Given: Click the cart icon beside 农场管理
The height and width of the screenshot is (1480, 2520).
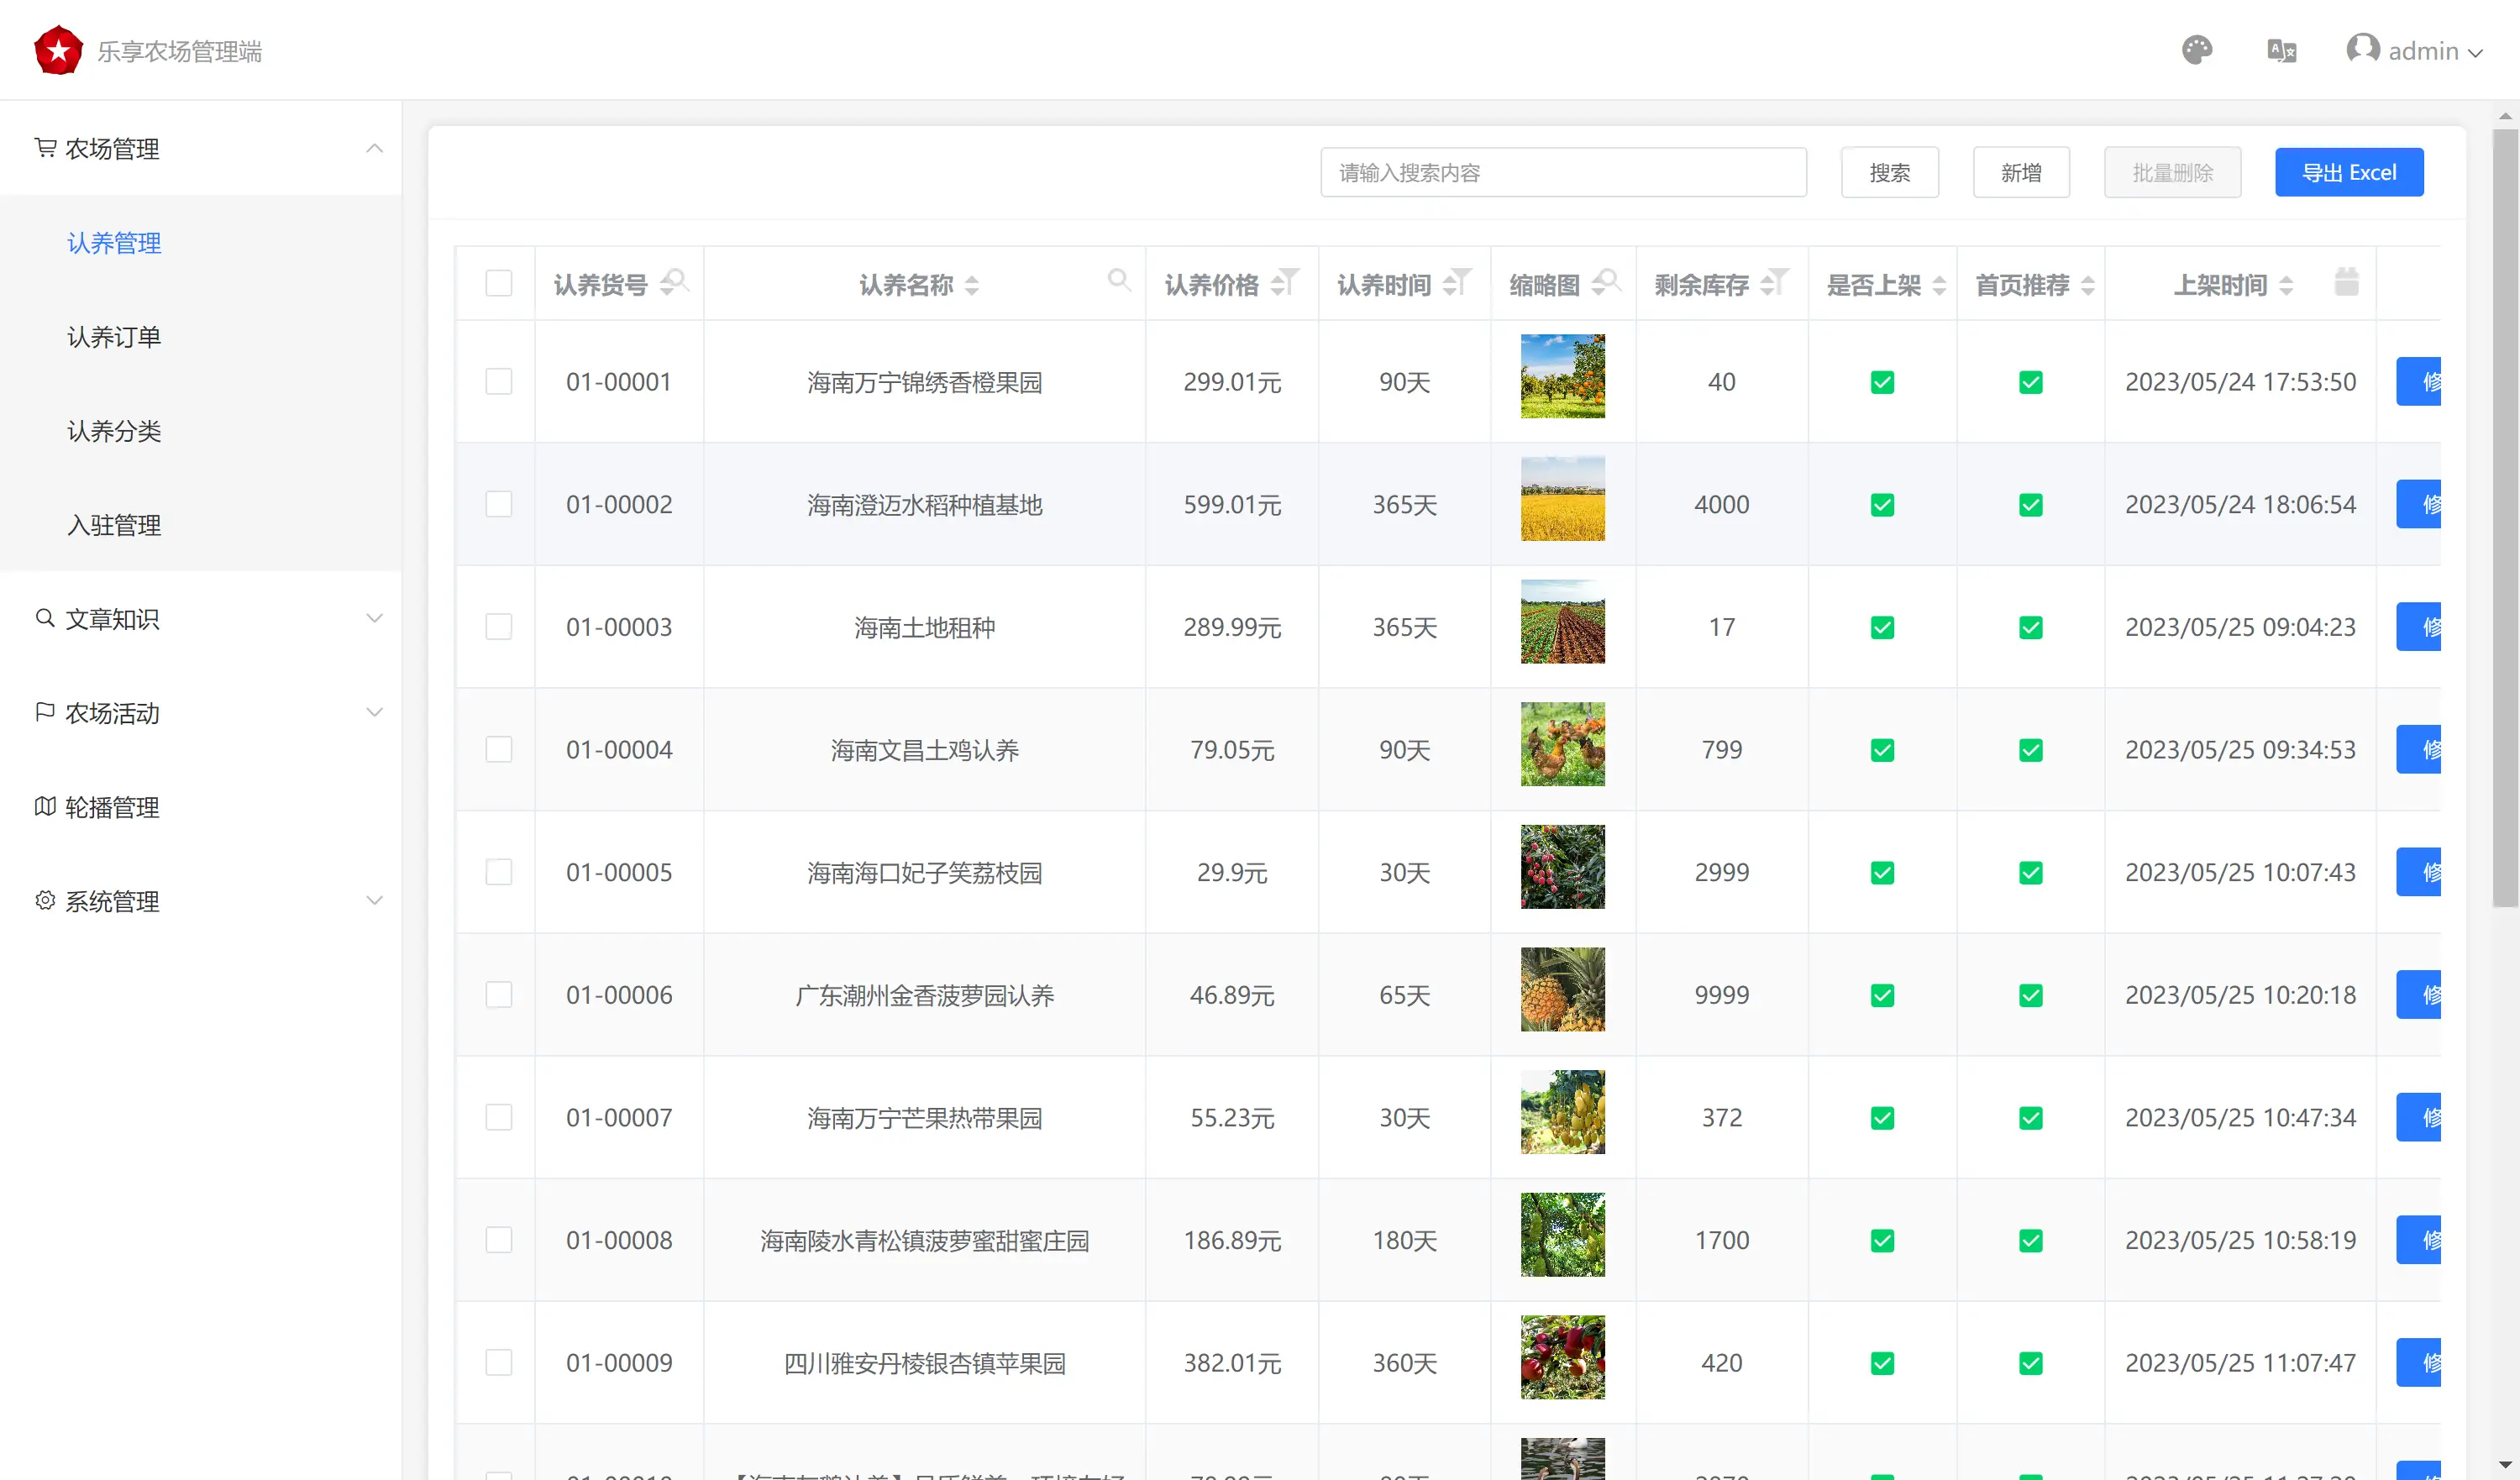Looking at the screenshot, I should pyautogui.click(x=45, y=147).
